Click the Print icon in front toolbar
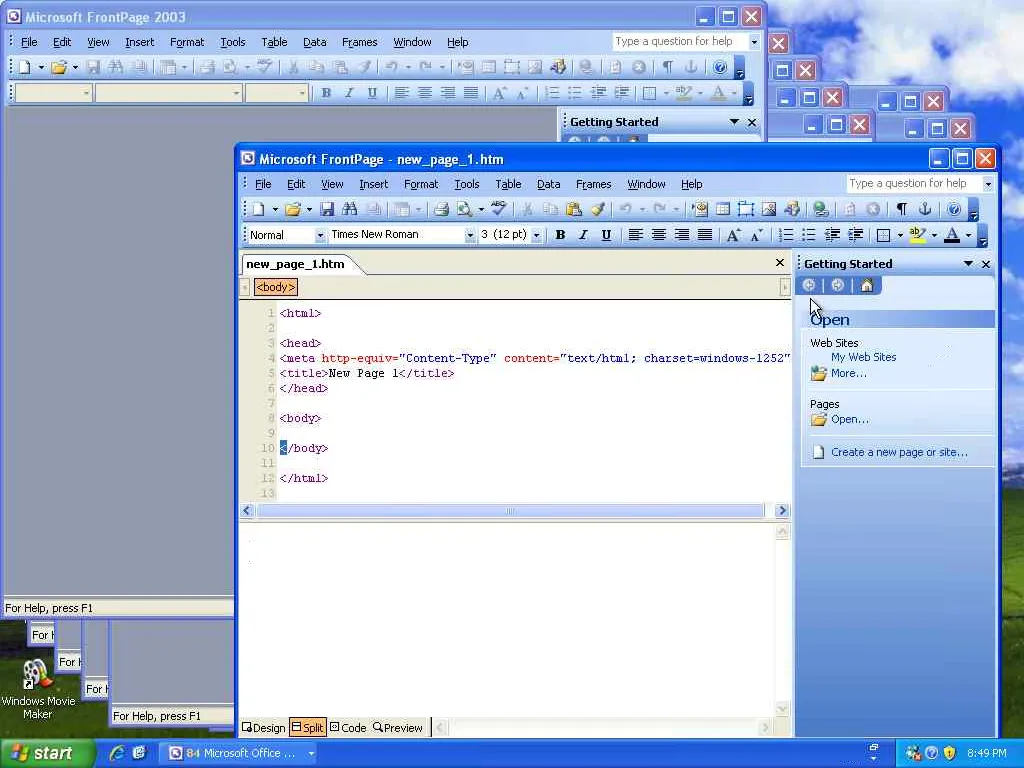This screenshot has width=1024, height=768. pyautogui.click(x=441, y=209)
